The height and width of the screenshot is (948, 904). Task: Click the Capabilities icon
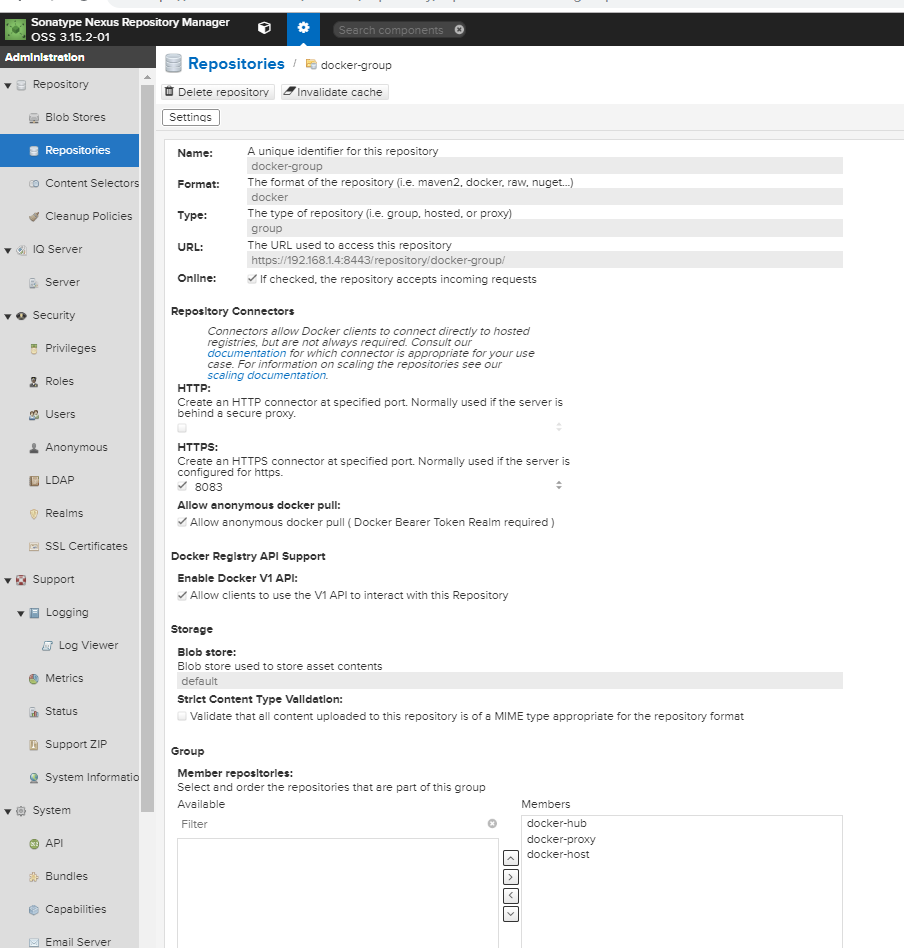pyautogui.click(x=34, y=909)
